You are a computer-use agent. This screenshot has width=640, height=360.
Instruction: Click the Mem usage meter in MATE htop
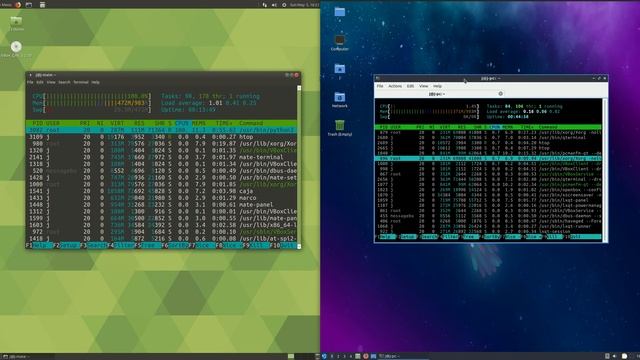coord(91,103)
